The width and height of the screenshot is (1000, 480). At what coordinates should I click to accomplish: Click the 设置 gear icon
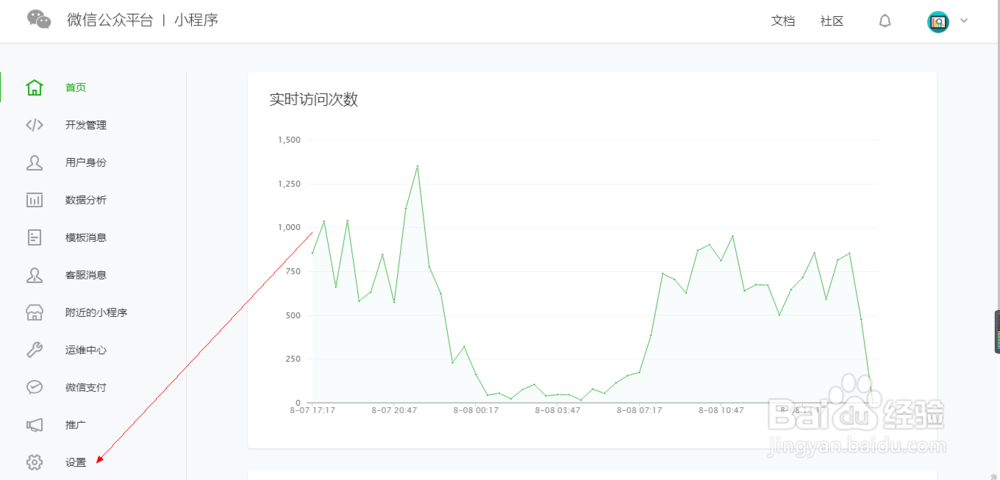(34, 462)
